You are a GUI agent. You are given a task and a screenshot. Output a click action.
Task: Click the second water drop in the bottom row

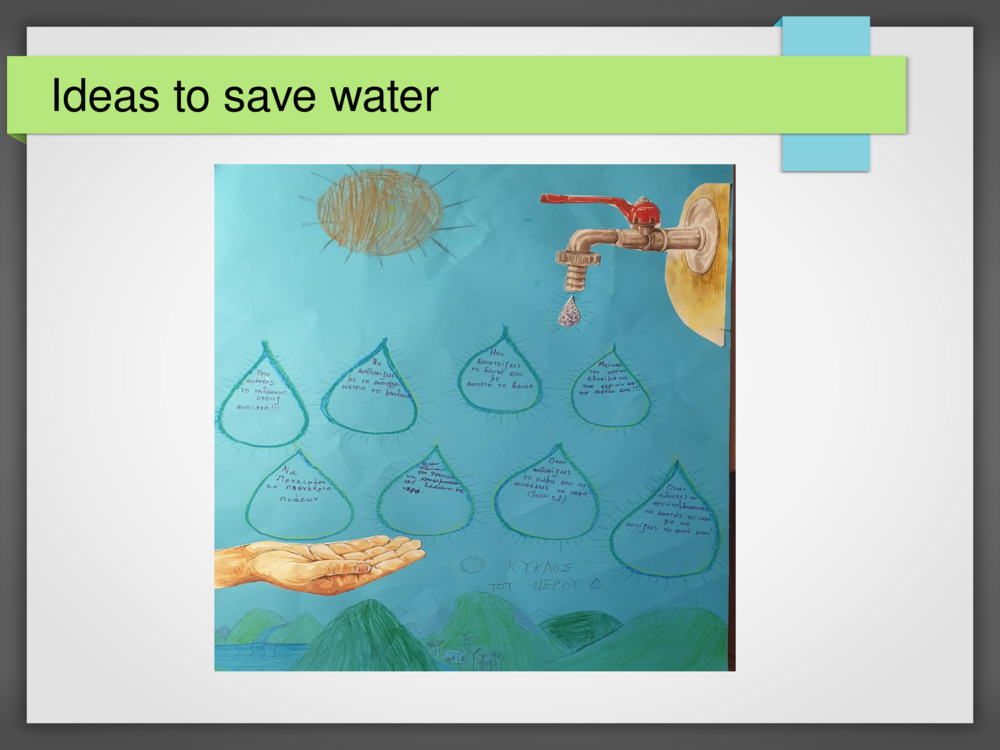(x=425, y=490)
